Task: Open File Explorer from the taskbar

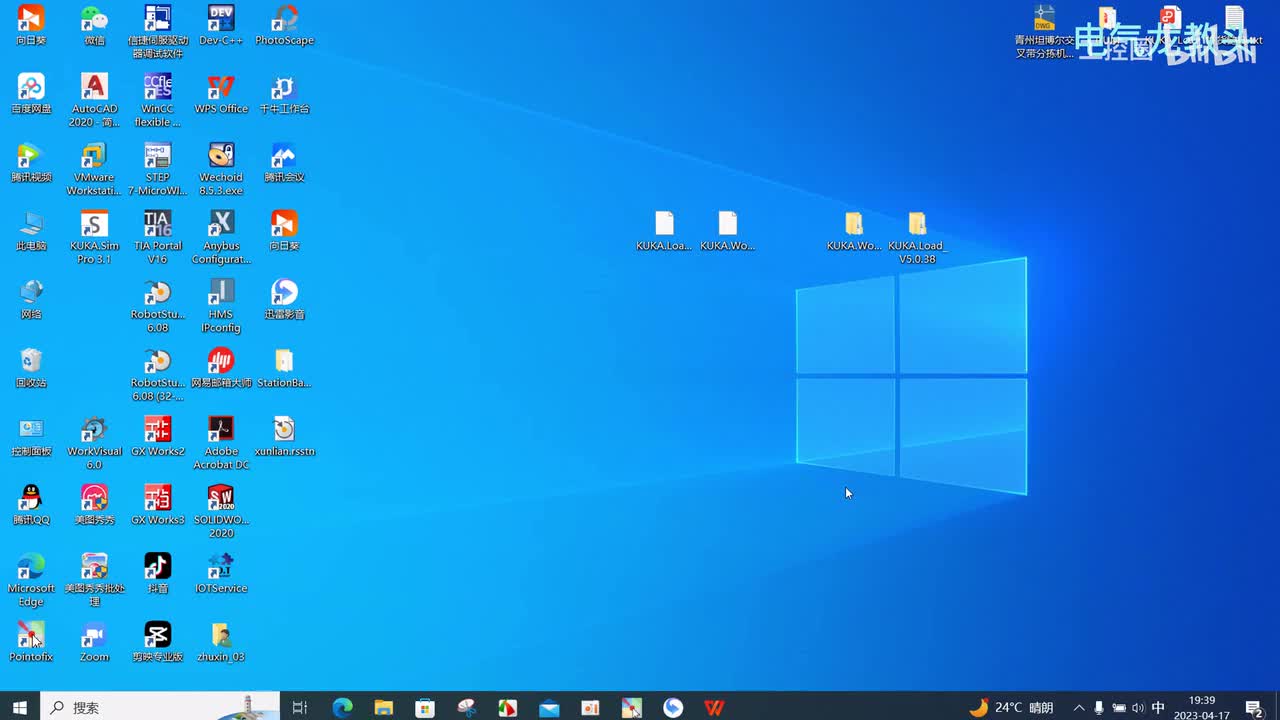Action: point(384,707)
